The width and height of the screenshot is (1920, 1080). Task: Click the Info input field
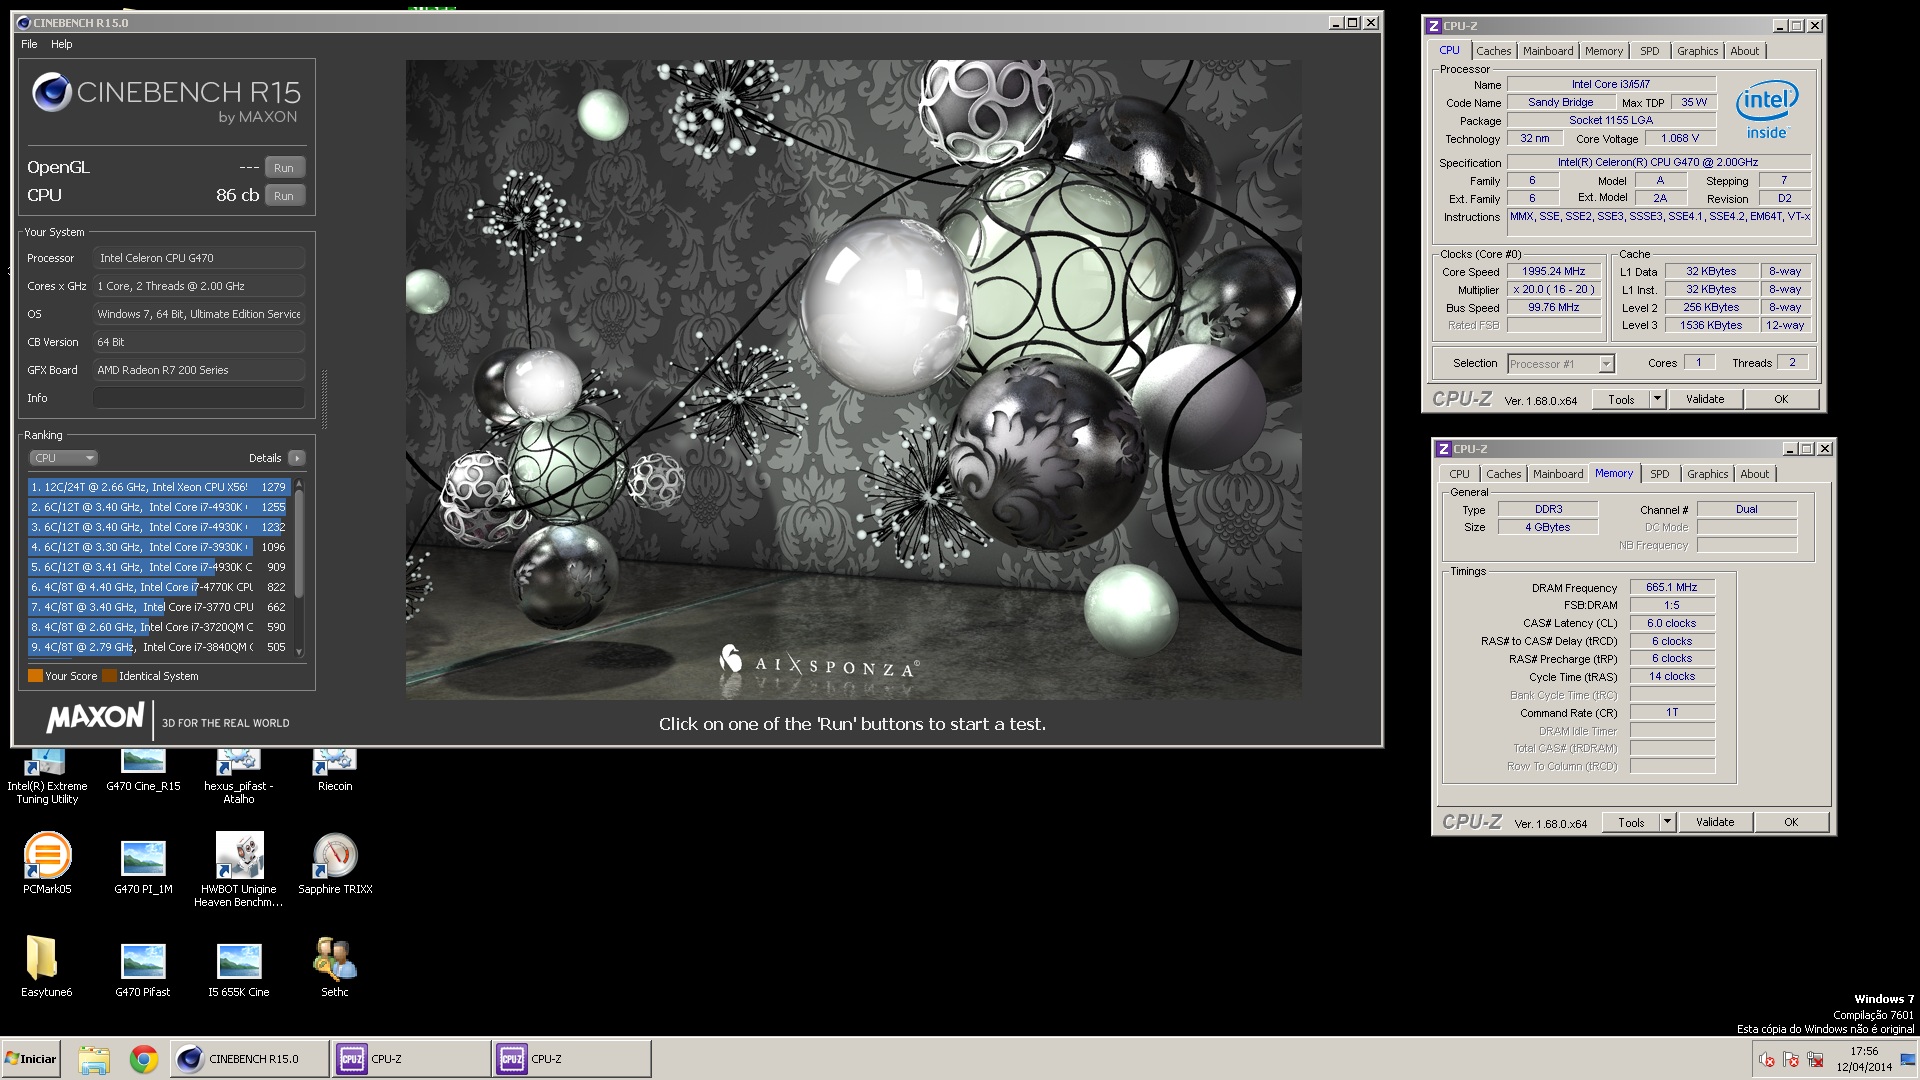199,398
